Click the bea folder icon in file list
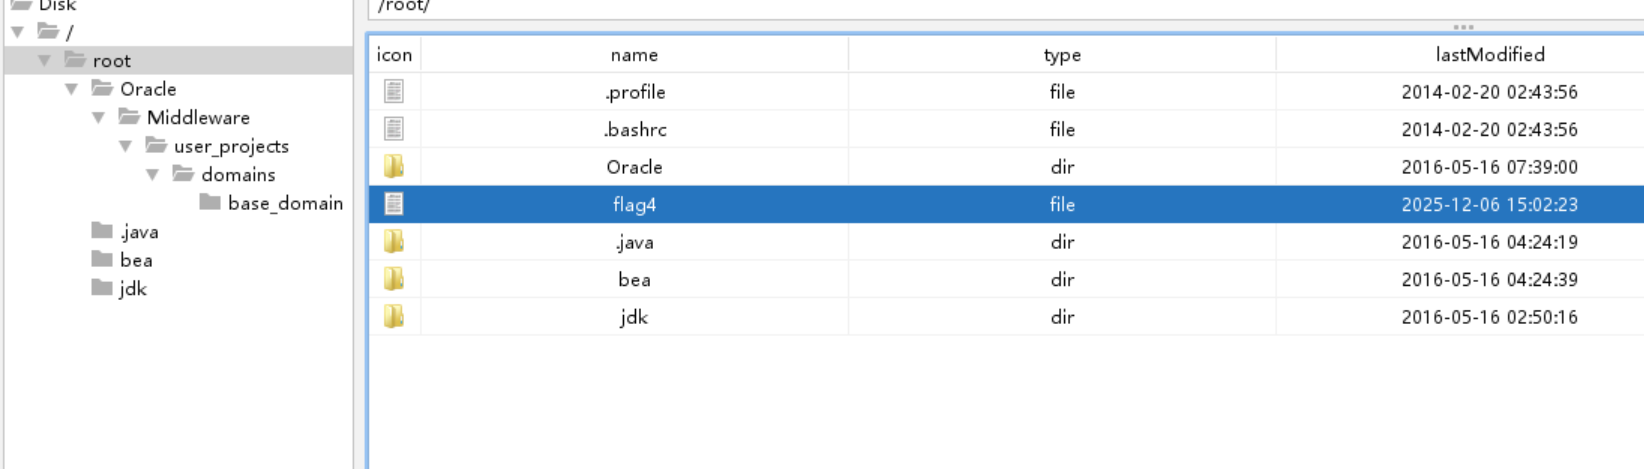The image size is (1644, 469). coord(394,279)
